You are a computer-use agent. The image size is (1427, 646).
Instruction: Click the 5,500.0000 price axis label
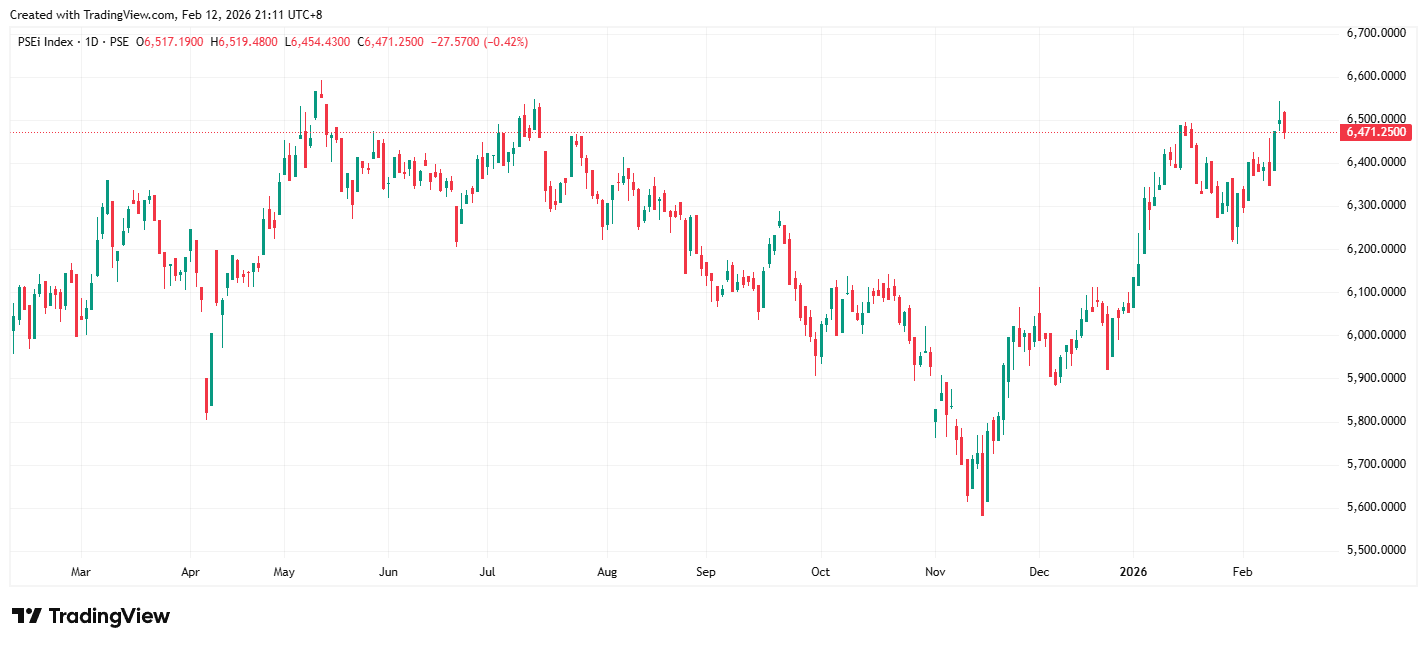[x=1377, y=551]
